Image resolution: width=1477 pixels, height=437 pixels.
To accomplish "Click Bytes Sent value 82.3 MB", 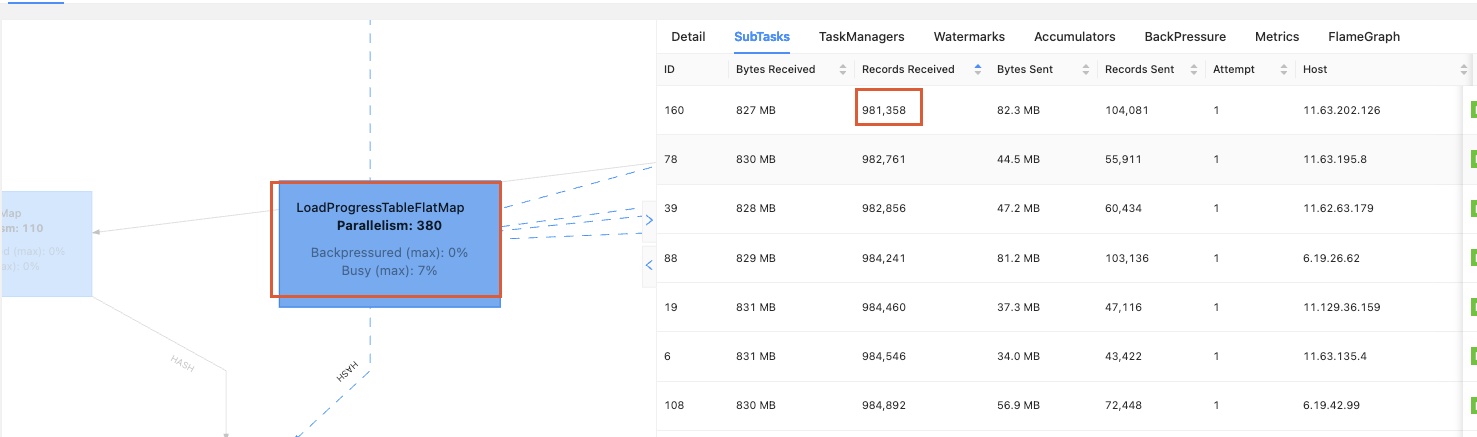I will point(1018,110).
